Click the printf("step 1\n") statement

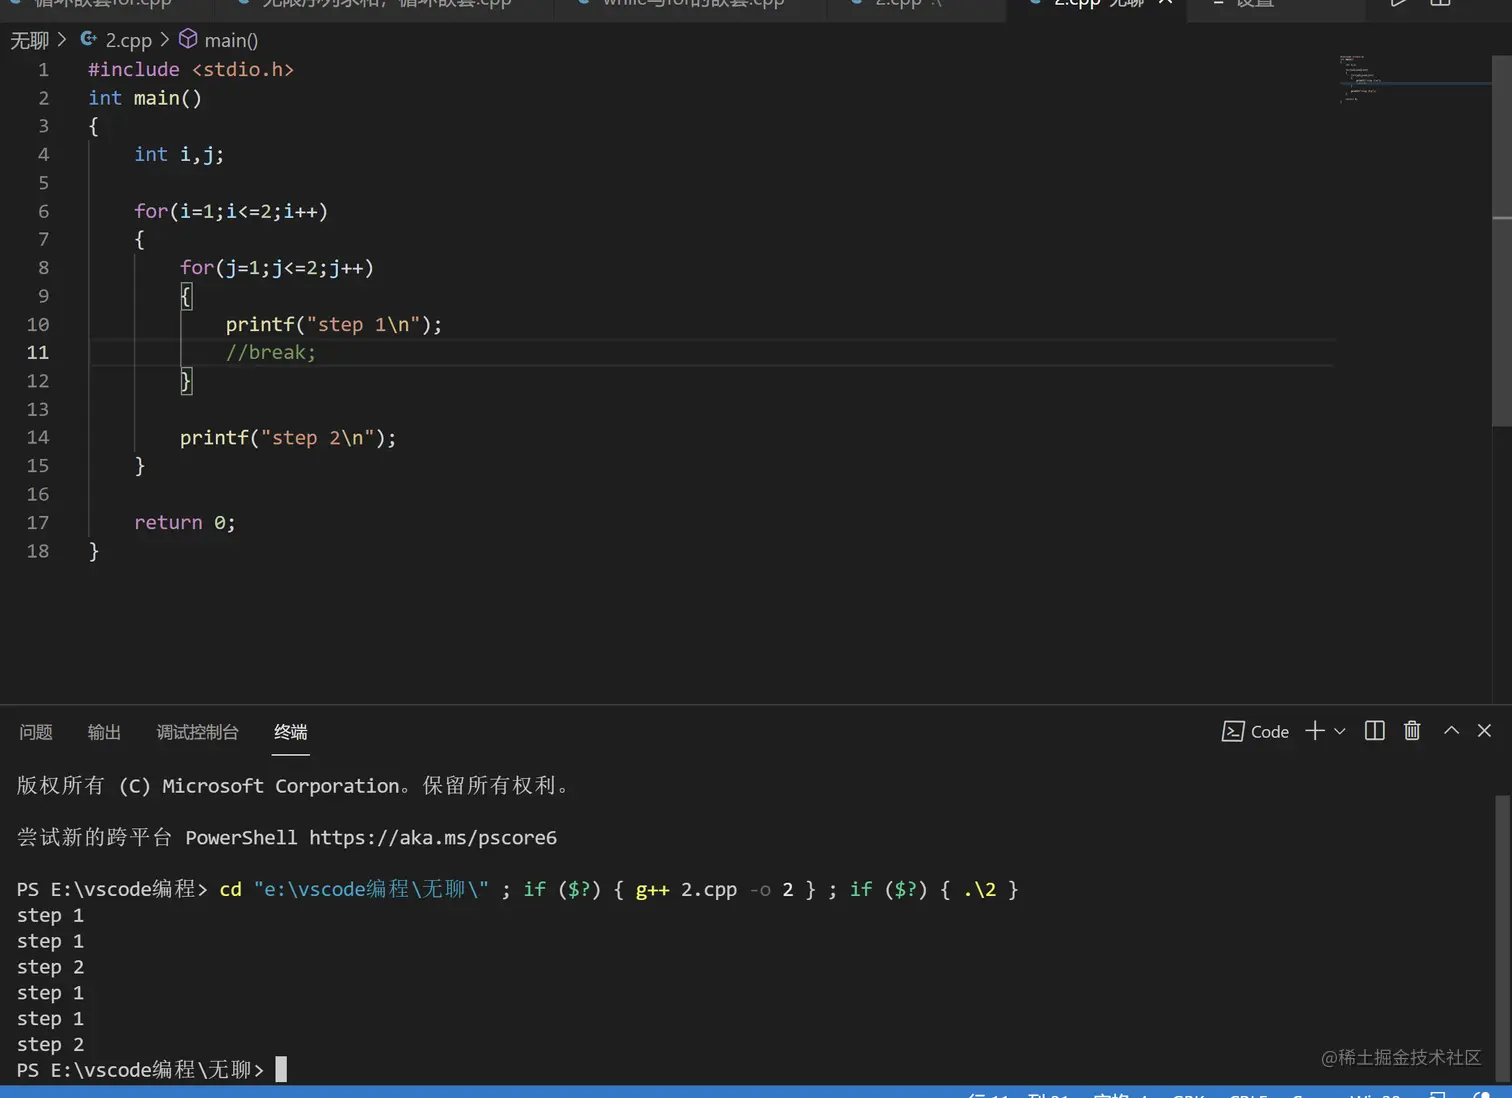(x=334, y=324)
